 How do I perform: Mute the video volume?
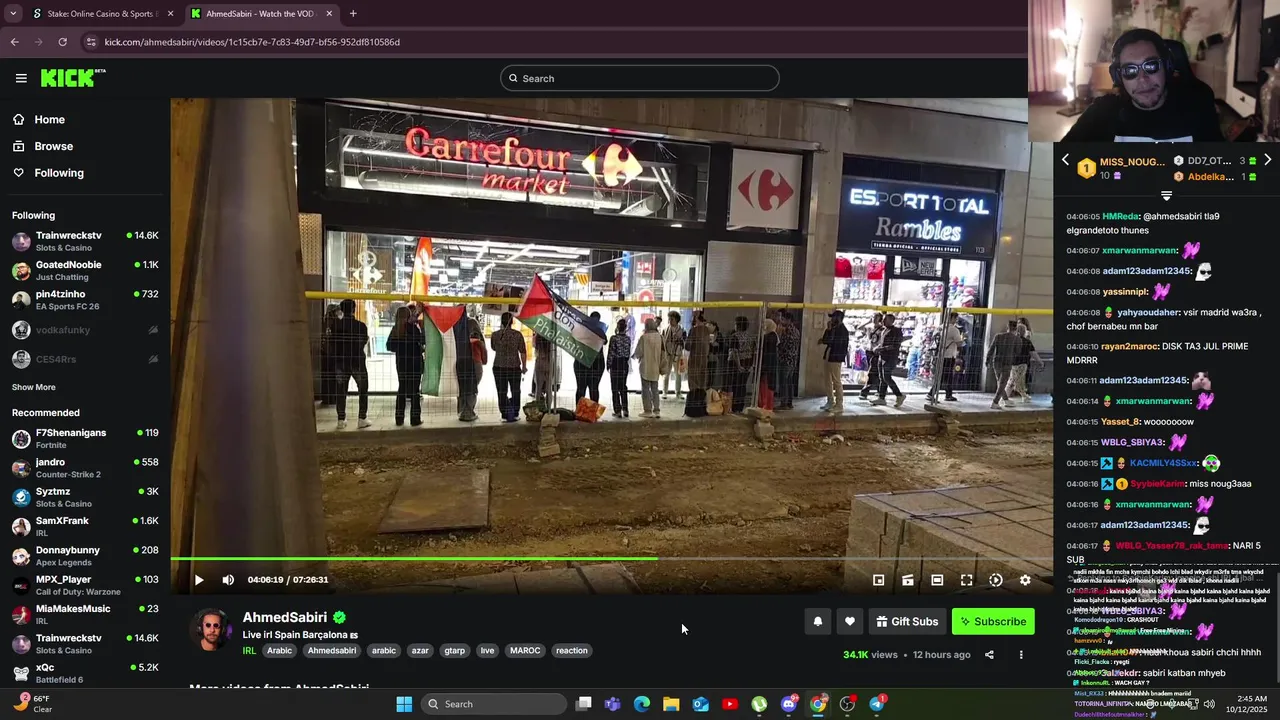[x=228, y=580]
